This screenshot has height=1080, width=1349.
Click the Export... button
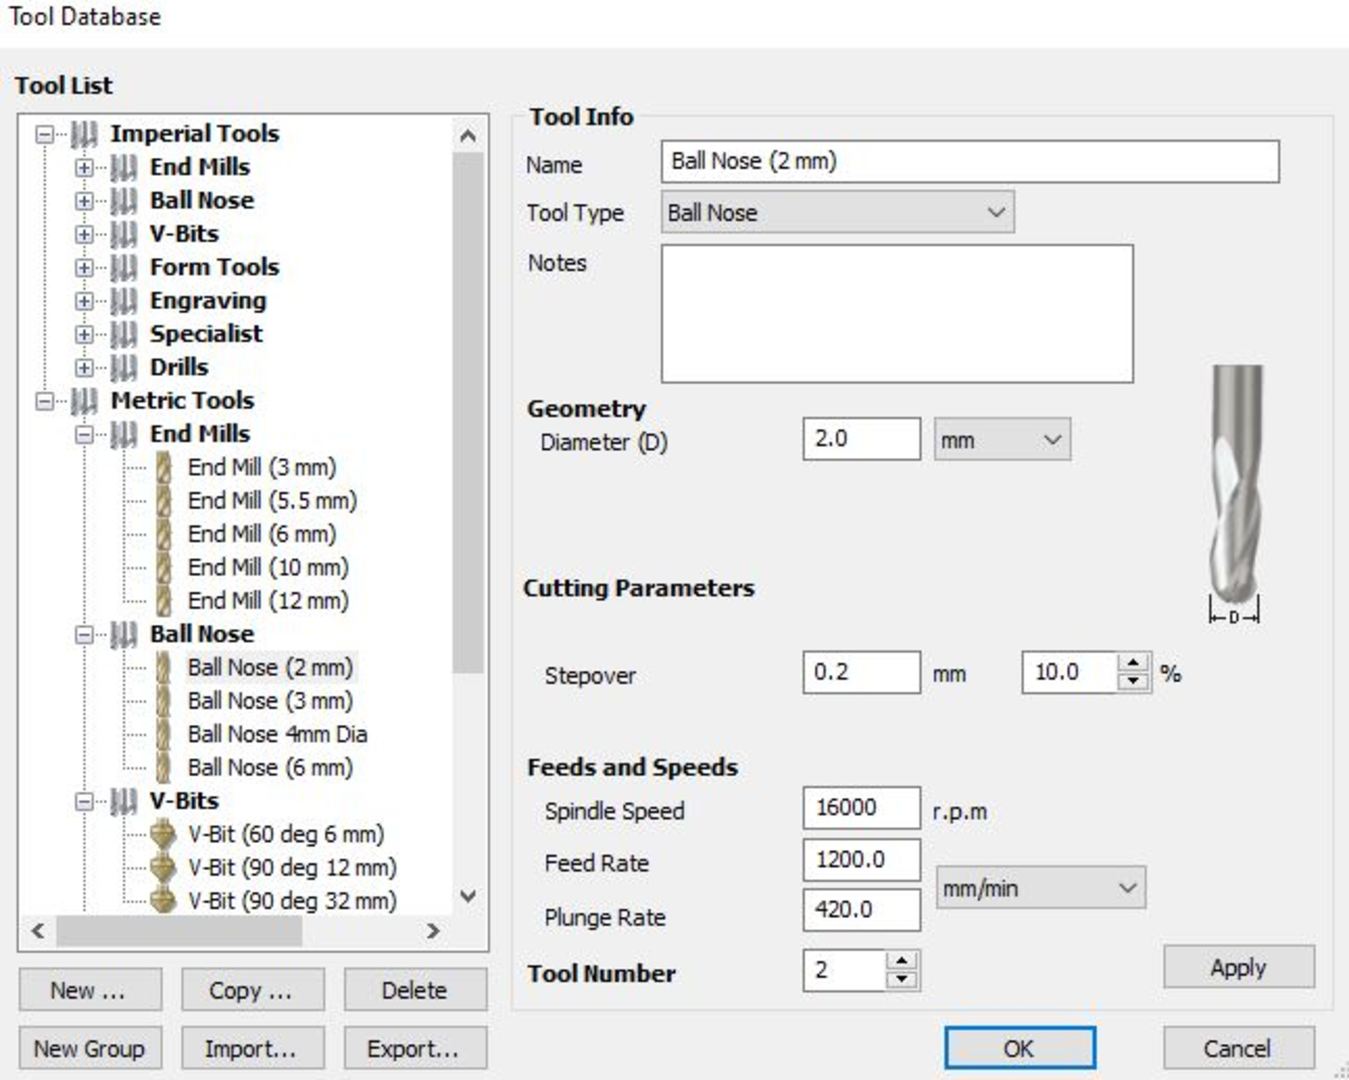[x=414, y=1049]
